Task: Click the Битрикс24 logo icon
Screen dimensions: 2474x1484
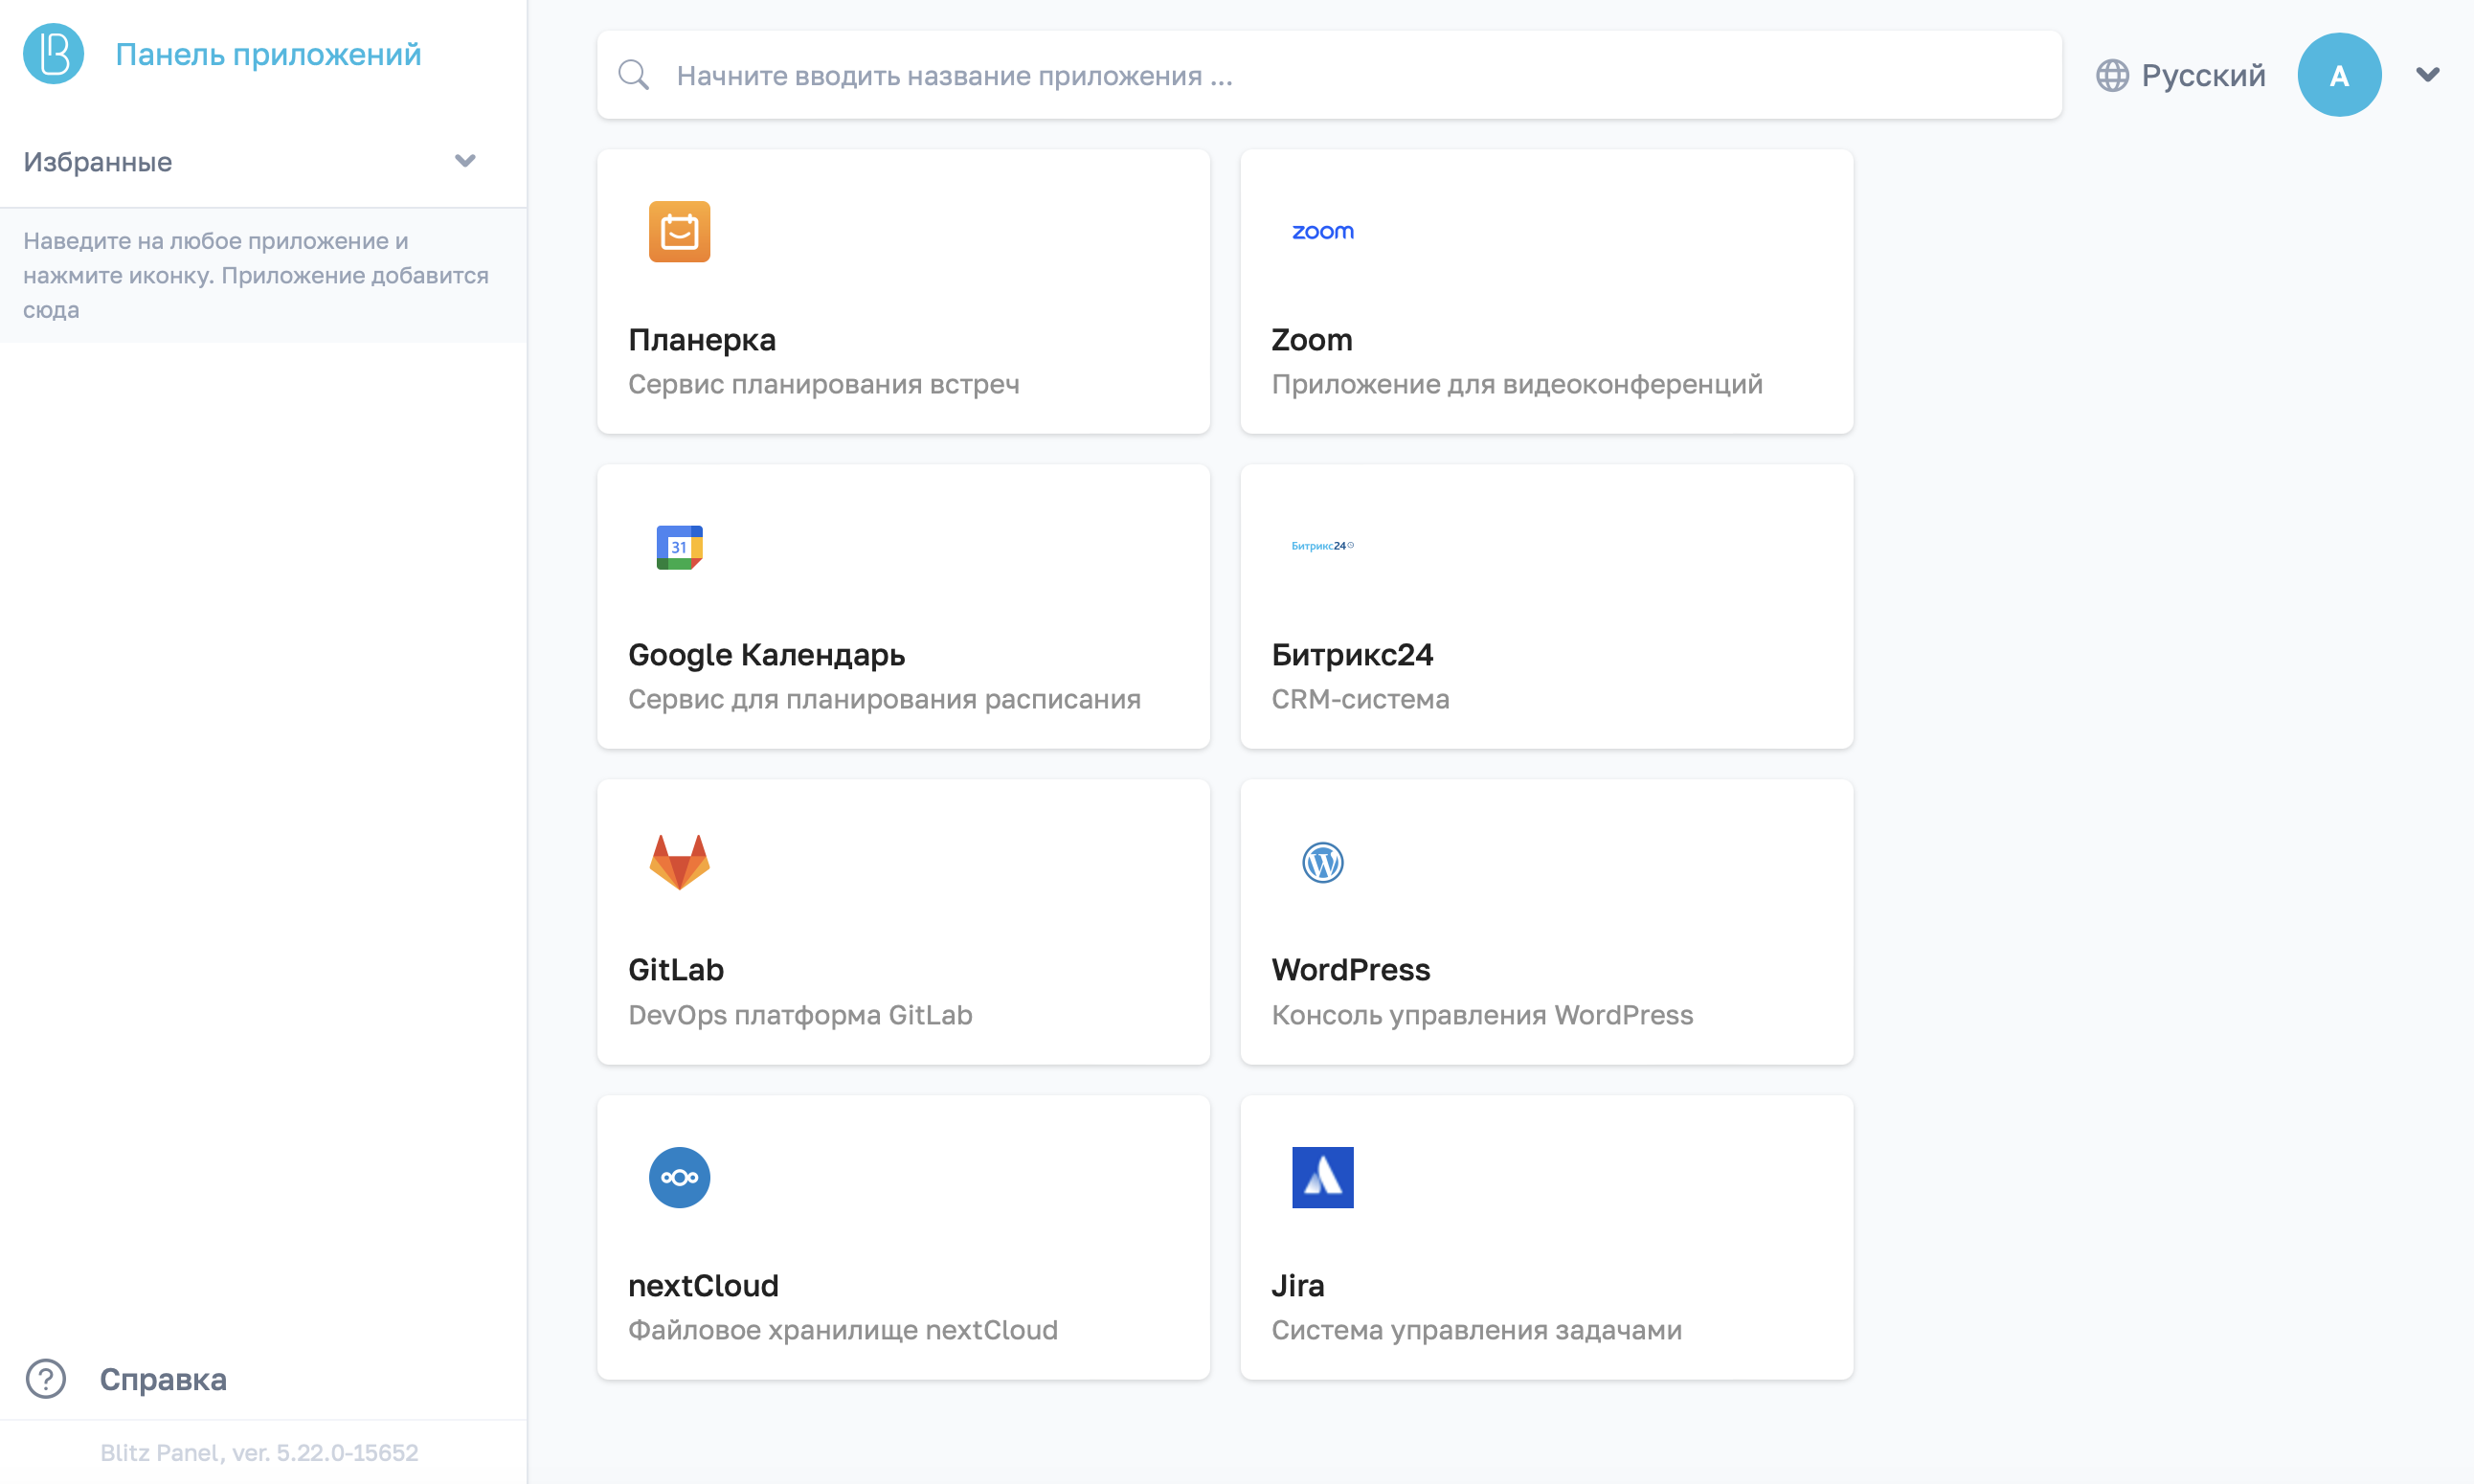Action: pyautogui.click(x=1322, y=546)
